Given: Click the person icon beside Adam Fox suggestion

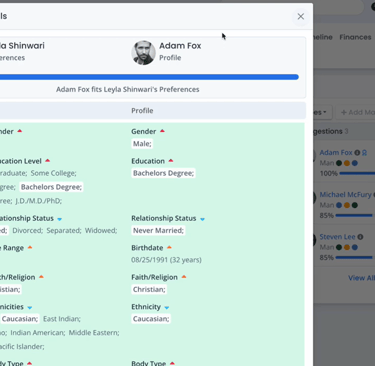Looking at the screenshot, I should pyautogui.click(x=365, y=153).
